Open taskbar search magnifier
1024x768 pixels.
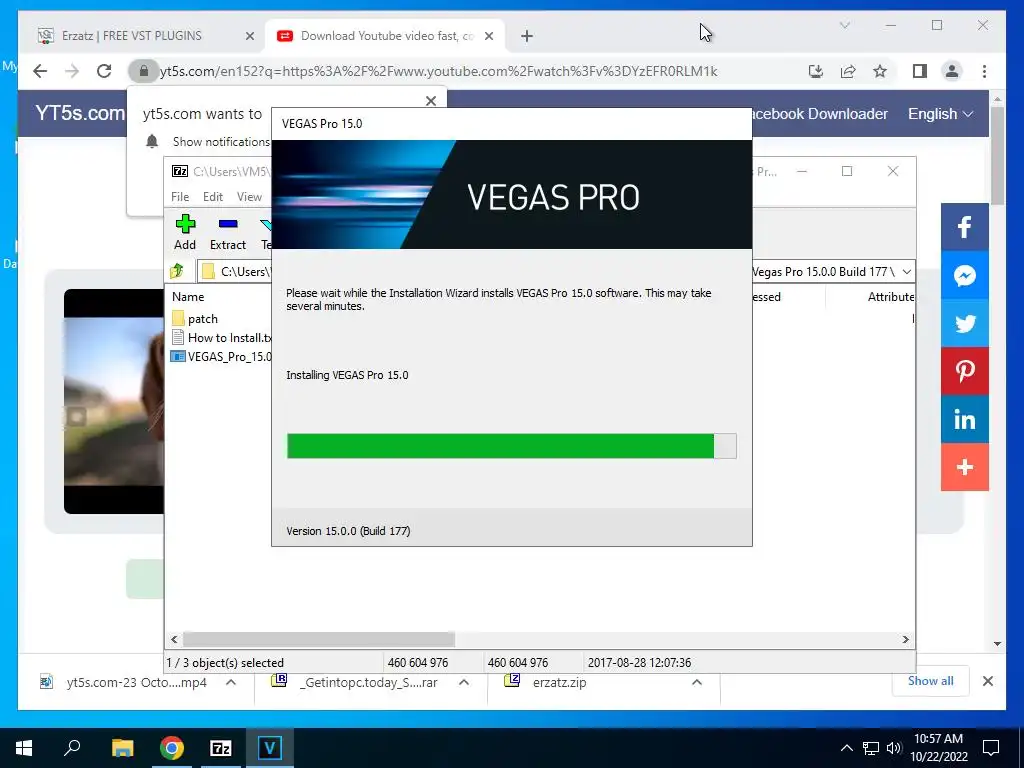[72, 748]
